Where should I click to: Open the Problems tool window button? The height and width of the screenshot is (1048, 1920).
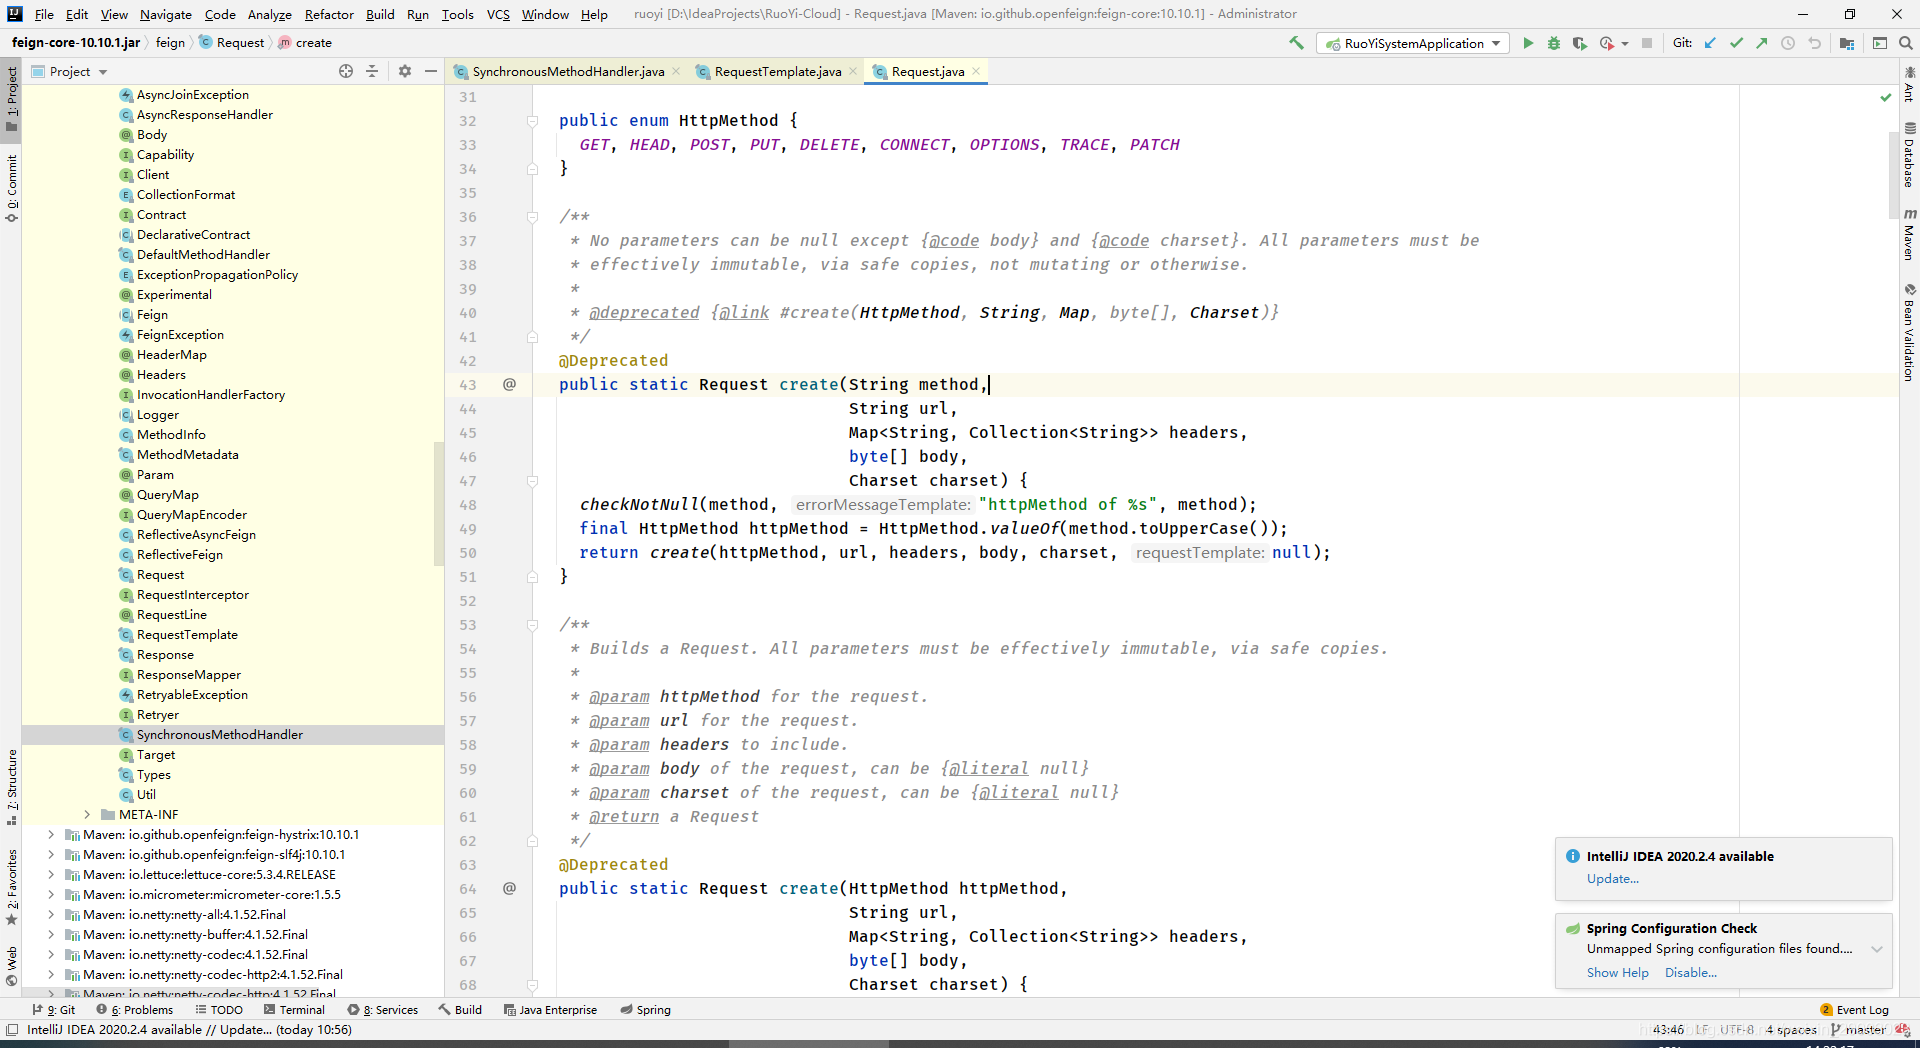tap(135, 1010)
